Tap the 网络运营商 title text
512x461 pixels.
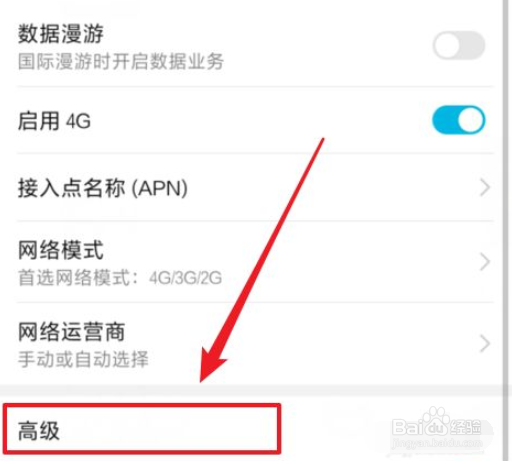tap(71, 332)
